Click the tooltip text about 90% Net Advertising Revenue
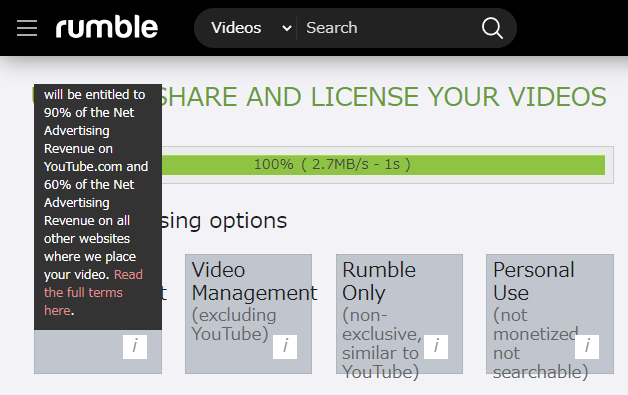The width and height of the screenshot is (628, 395). (96, 130)
